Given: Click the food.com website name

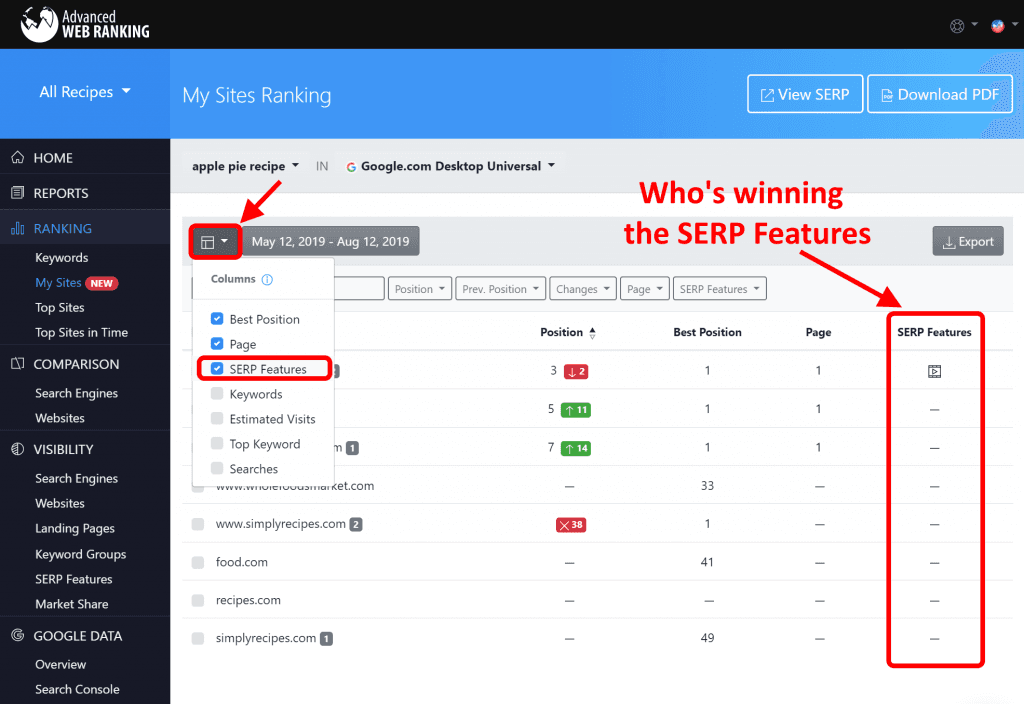Looking at the screenshot, I should click(x=242, y=562).
